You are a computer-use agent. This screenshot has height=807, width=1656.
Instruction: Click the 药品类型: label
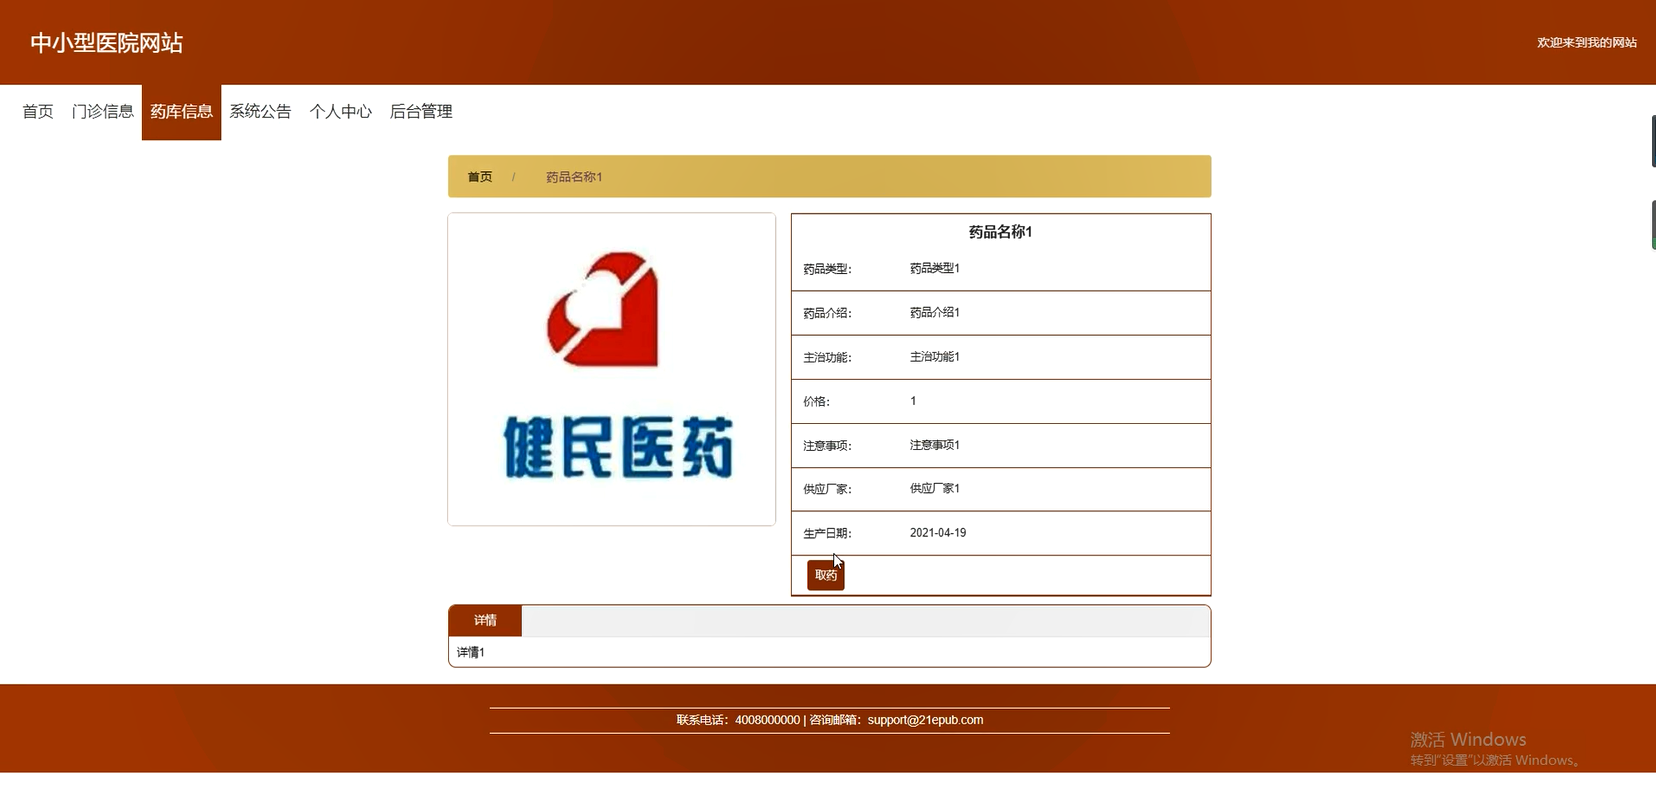(827, 269)
